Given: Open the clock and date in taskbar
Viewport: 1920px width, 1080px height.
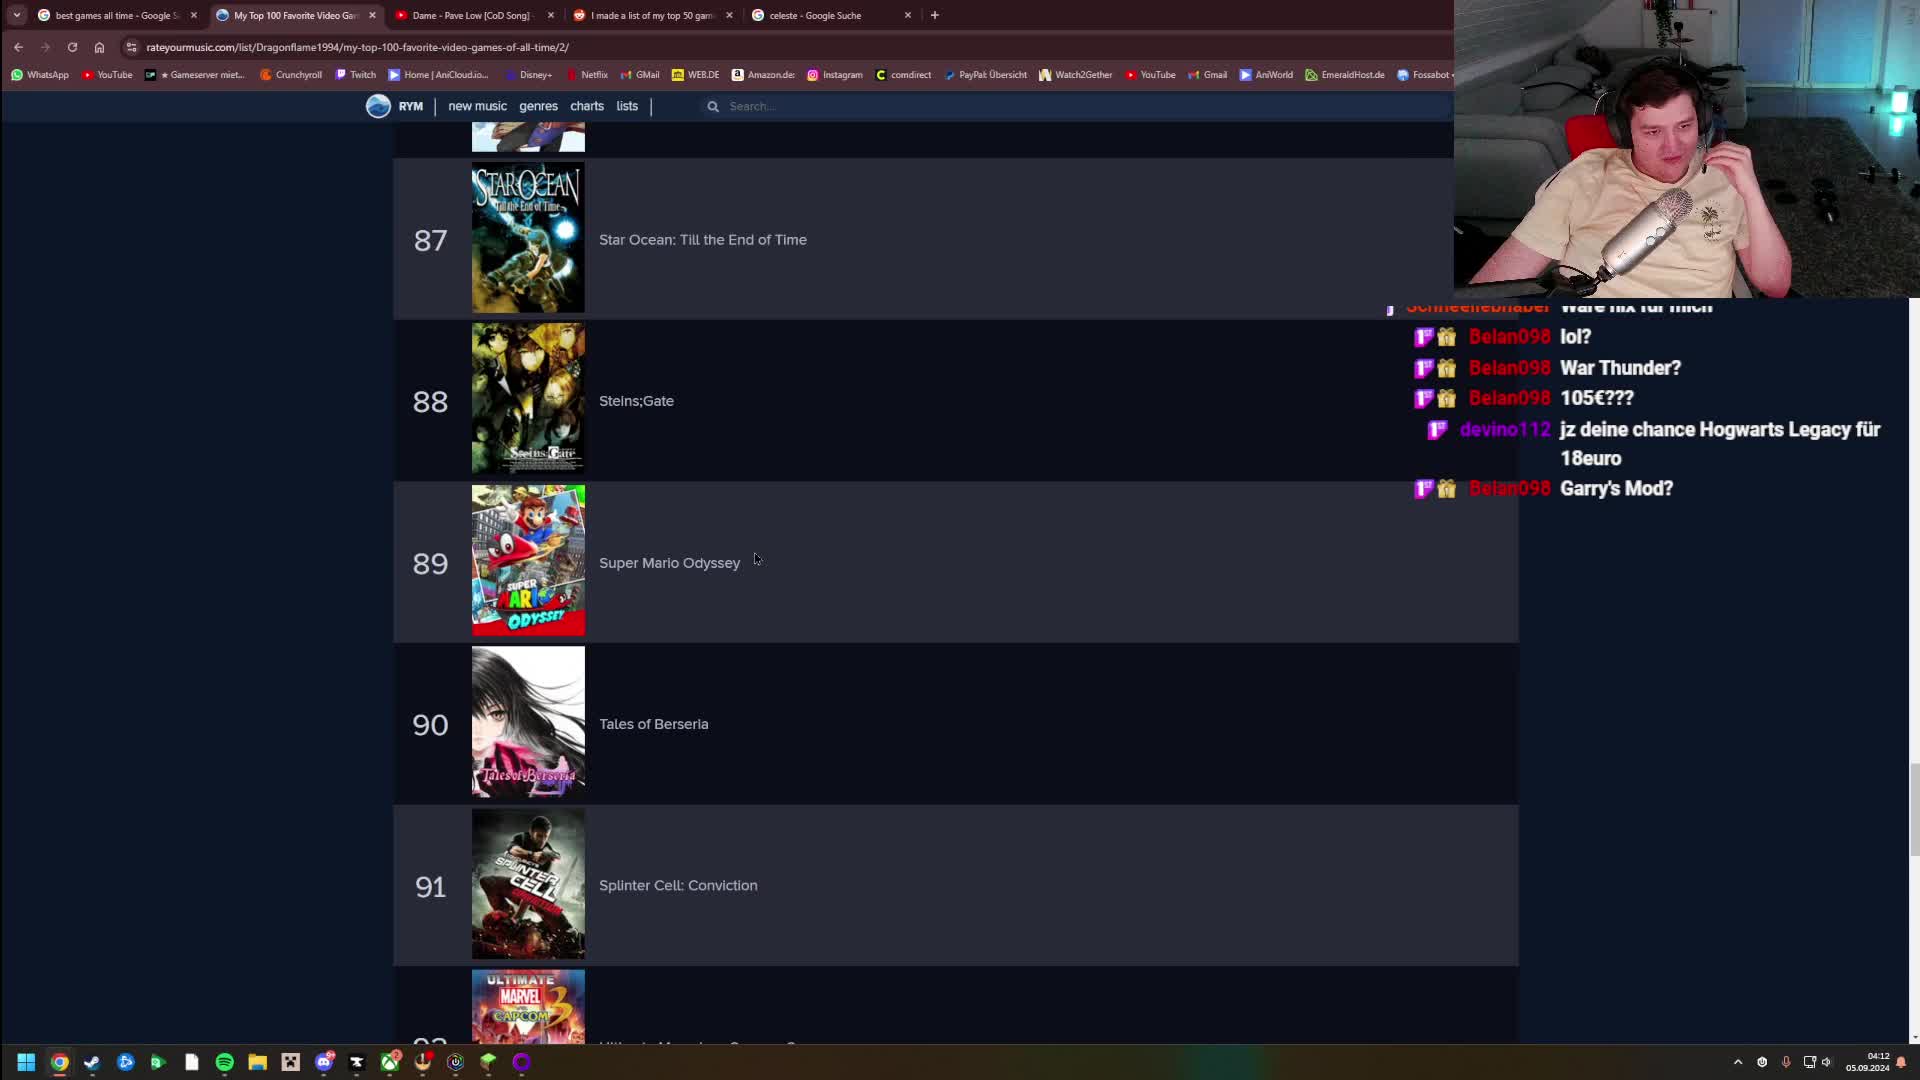Looking at the screenshot, I should click(x=1867, y=1062).
